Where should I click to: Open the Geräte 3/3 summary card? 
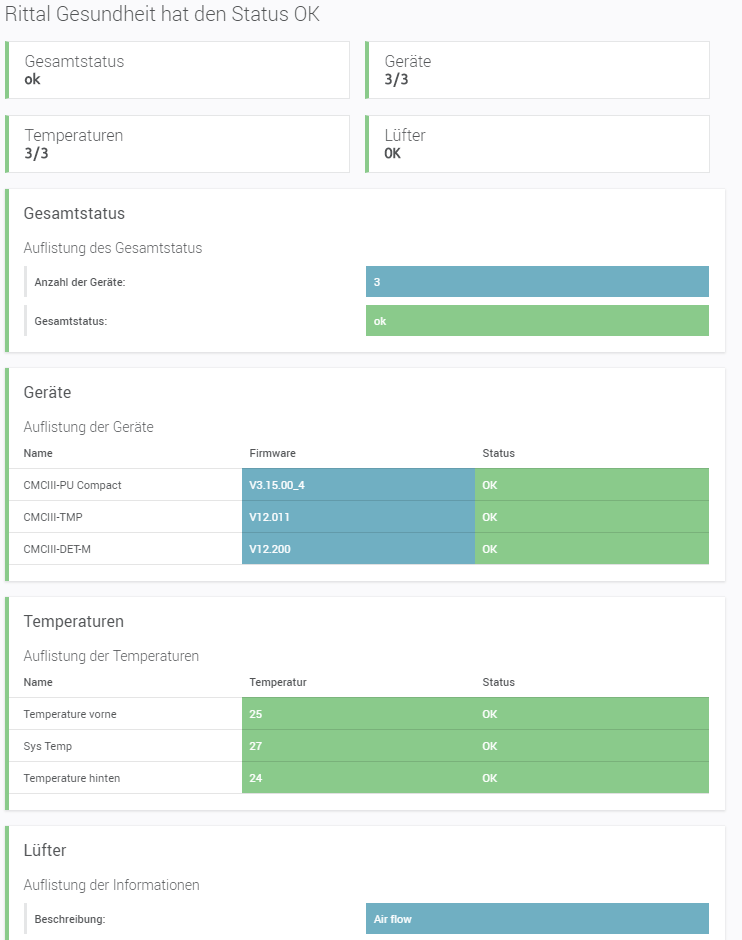(537, 70)
